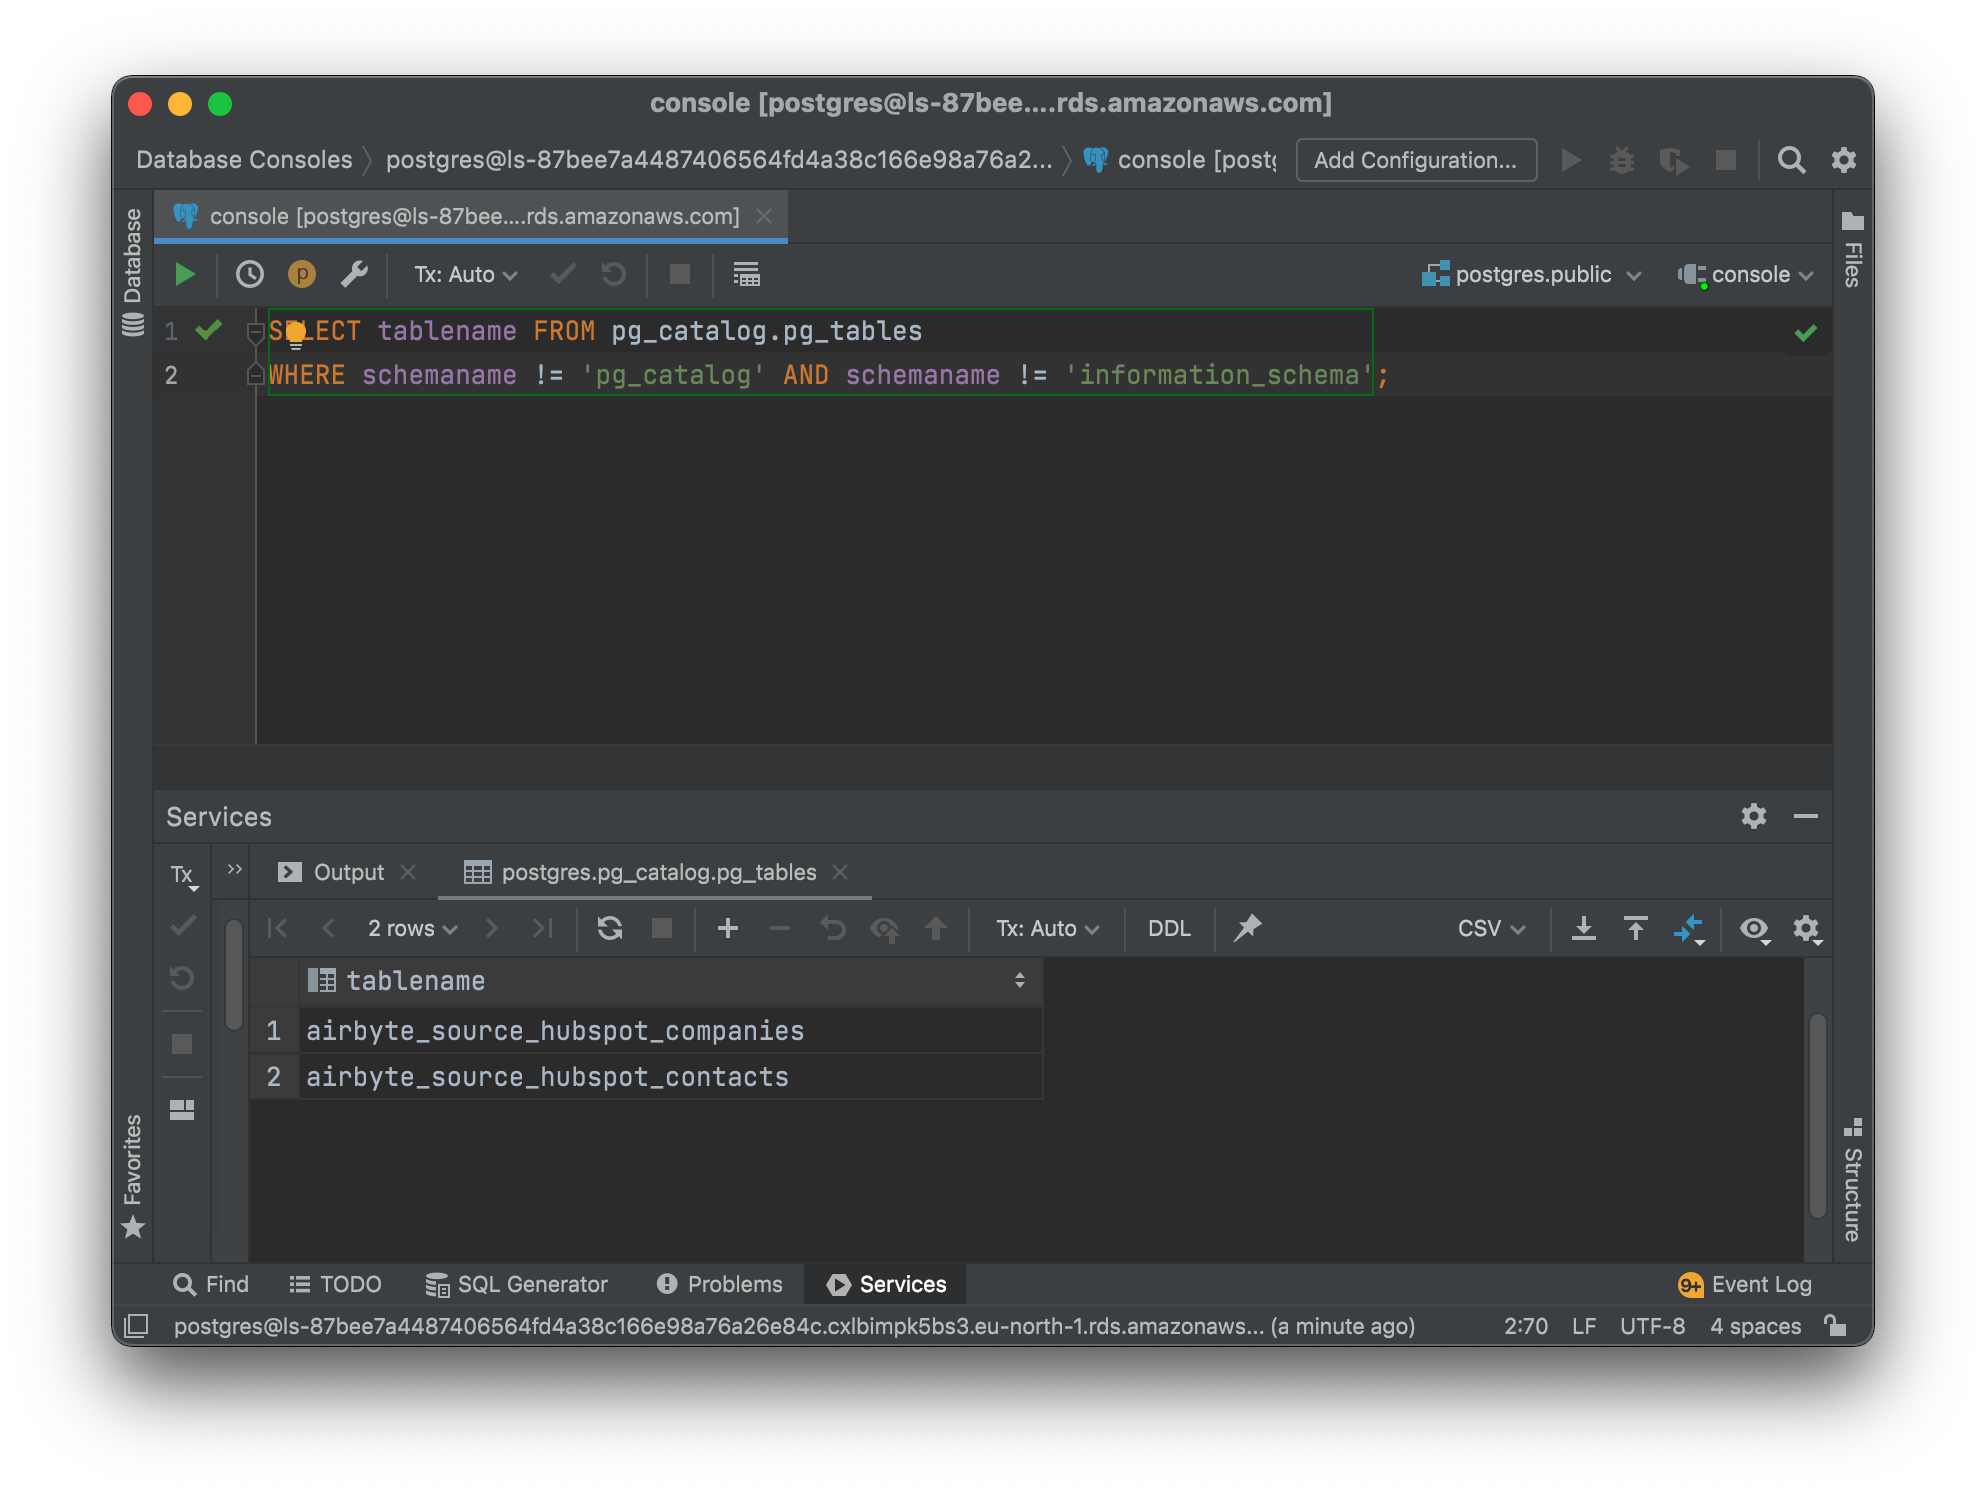
Task: Select the airbyte_source_hubspot_contacts row cell
Action: pyautogui.click(x=547, y=1077)
